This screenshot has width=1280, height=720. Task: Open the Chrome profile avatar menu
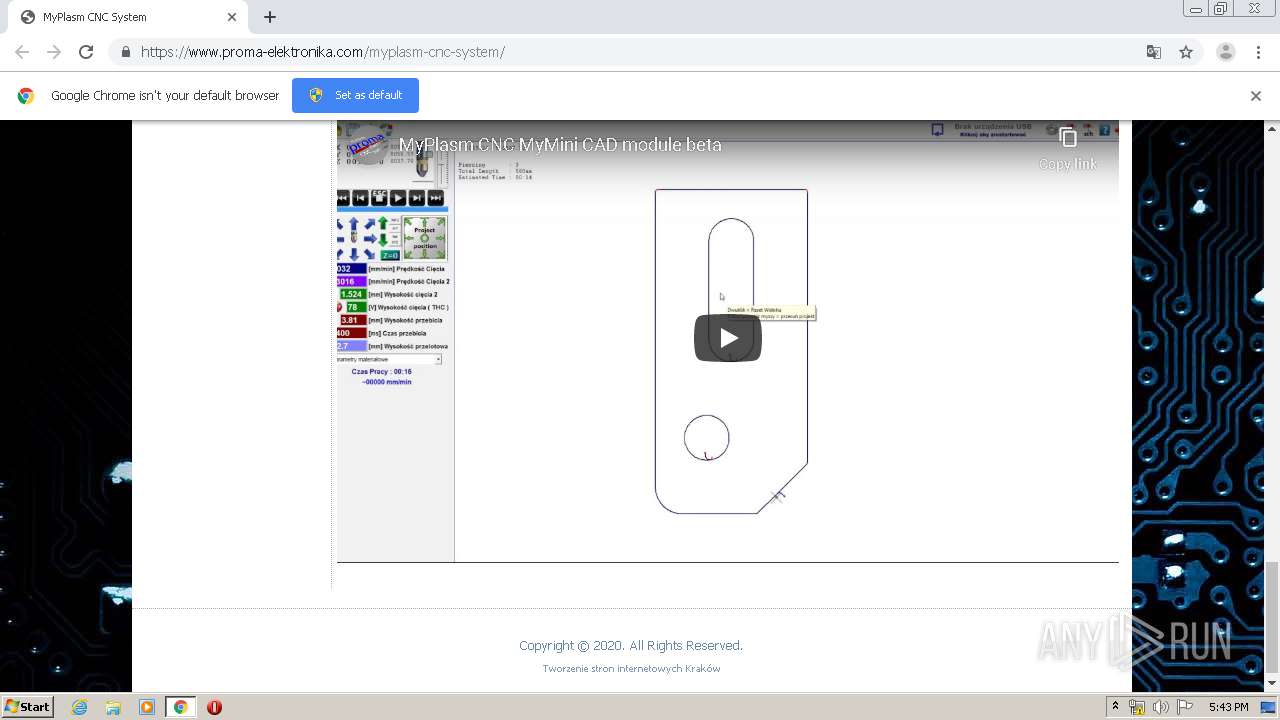(x=1225, y=52)
